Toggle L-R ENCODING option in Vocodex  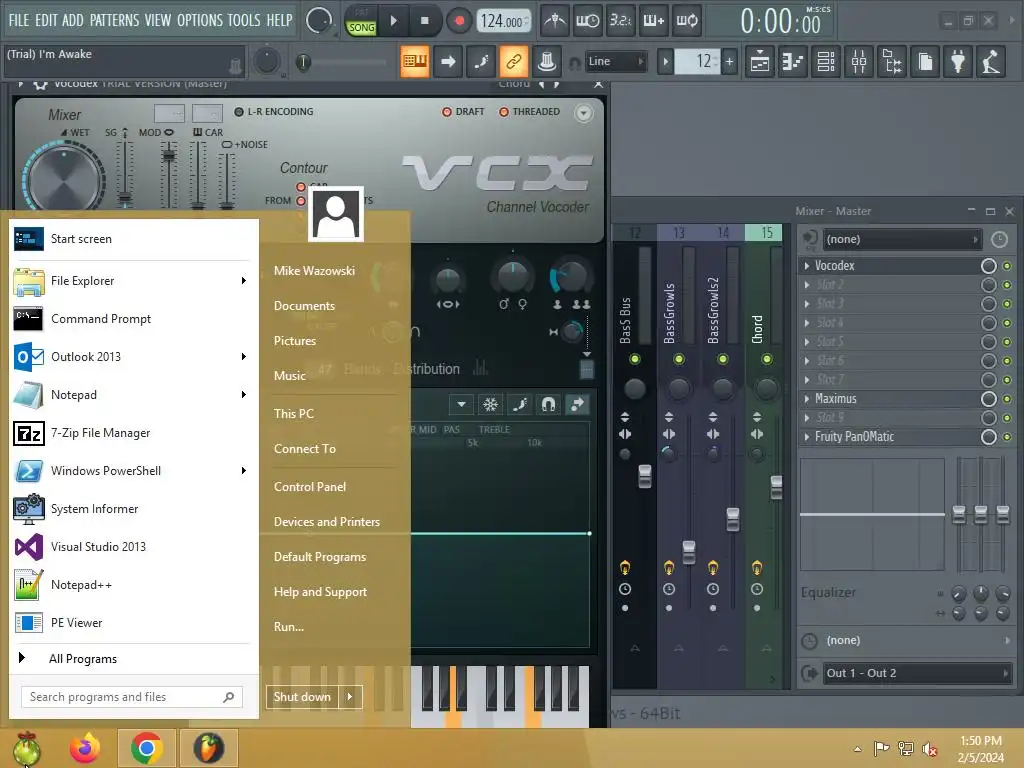point(239,112)
